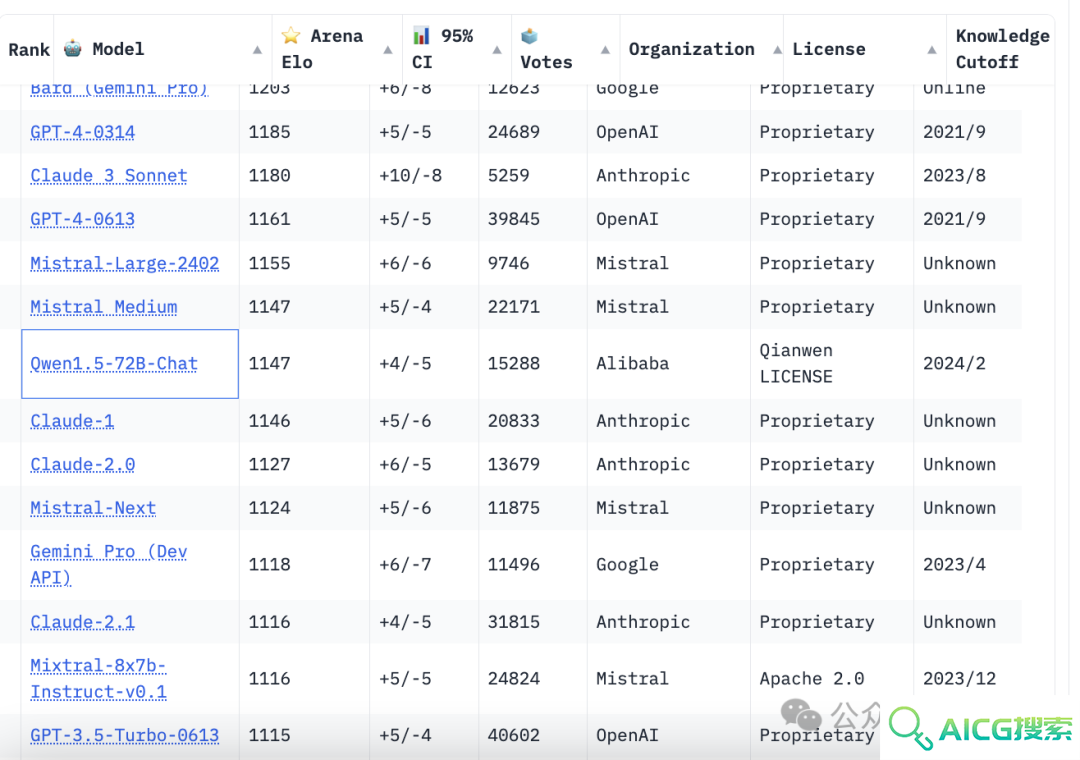Select the Elo score 1180

pos(269,176)
